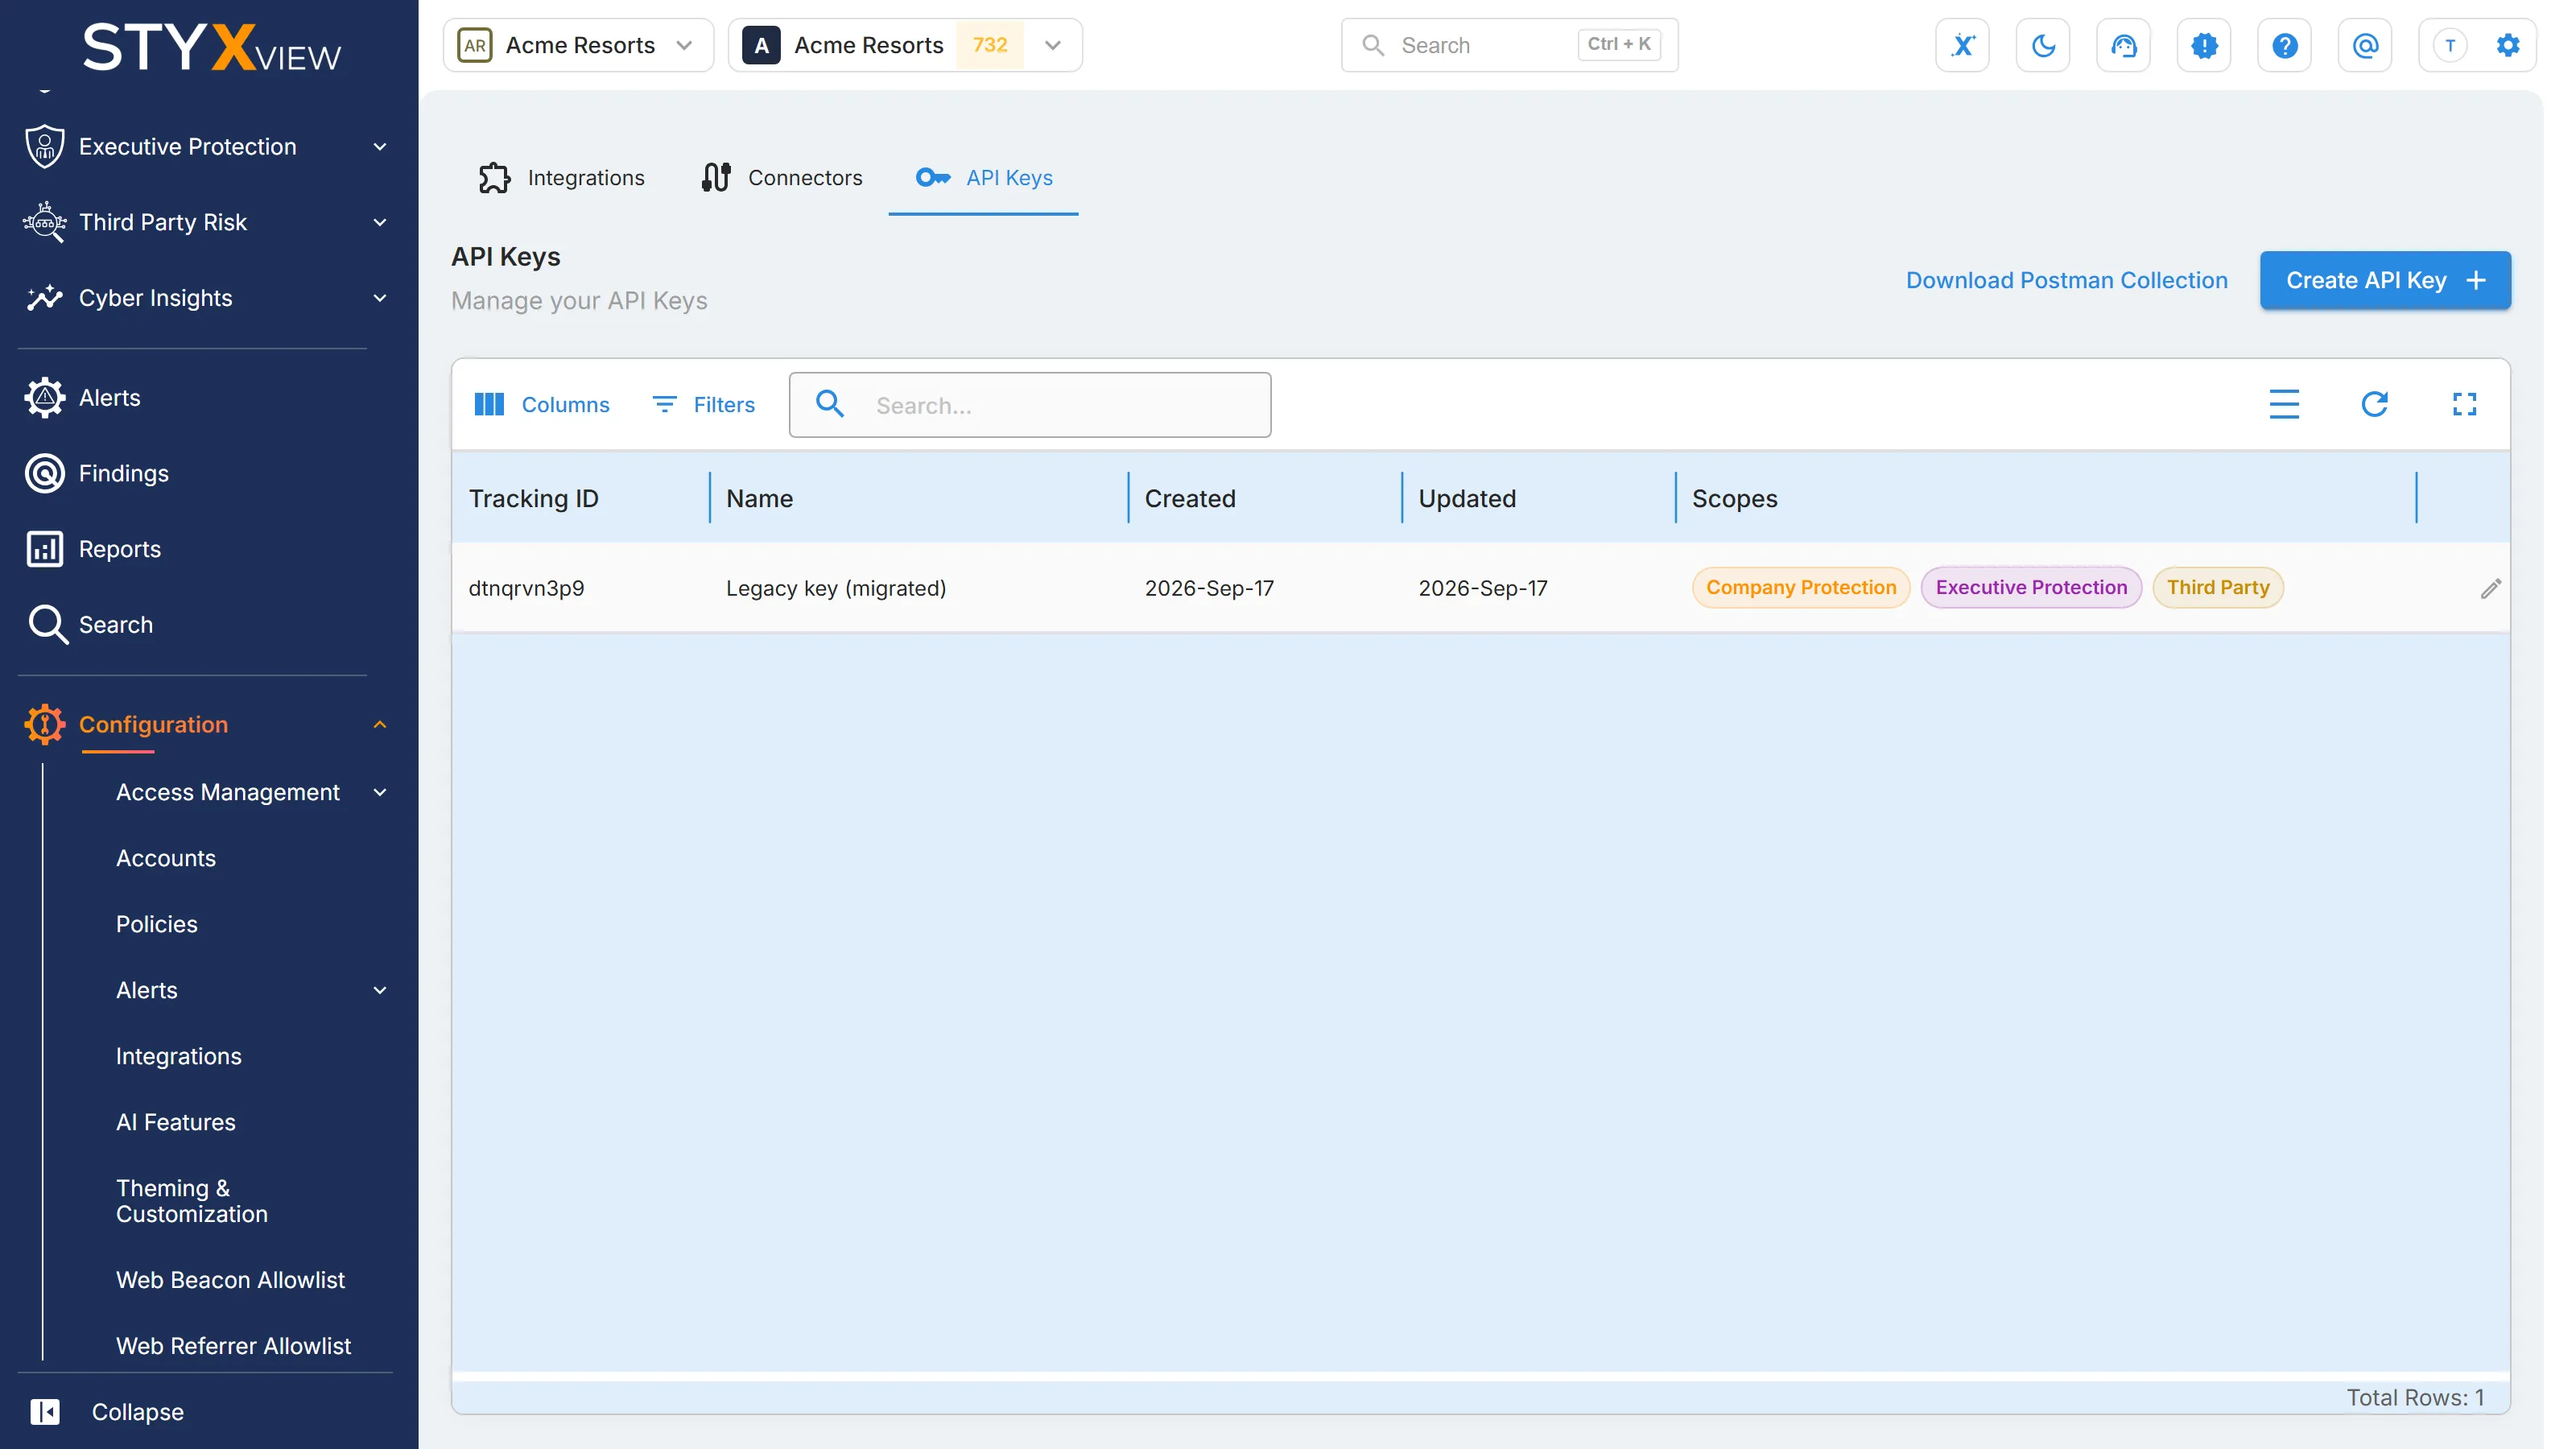Open Policies under Configuration
This screenshot has width=2576, height=1449.
(157, 924)
